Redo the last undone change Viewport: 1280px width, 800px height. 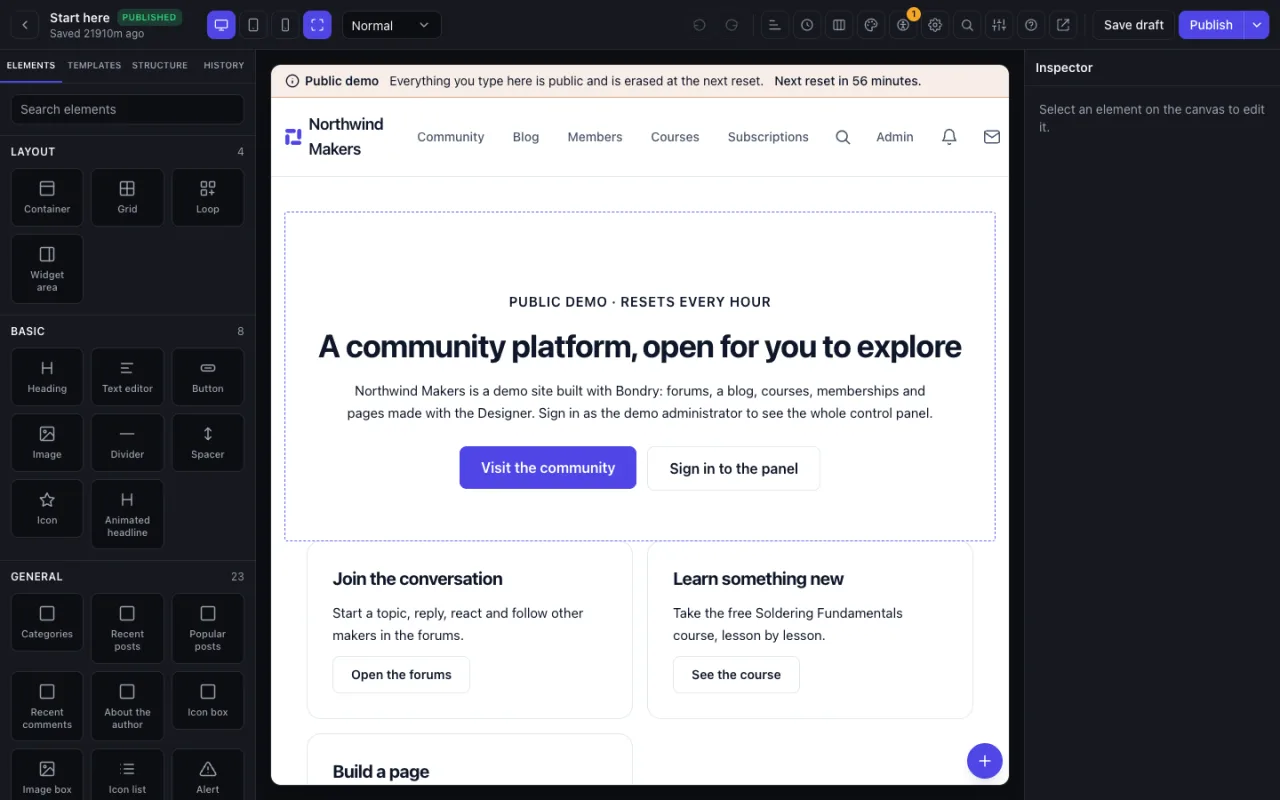pos(731,25)
